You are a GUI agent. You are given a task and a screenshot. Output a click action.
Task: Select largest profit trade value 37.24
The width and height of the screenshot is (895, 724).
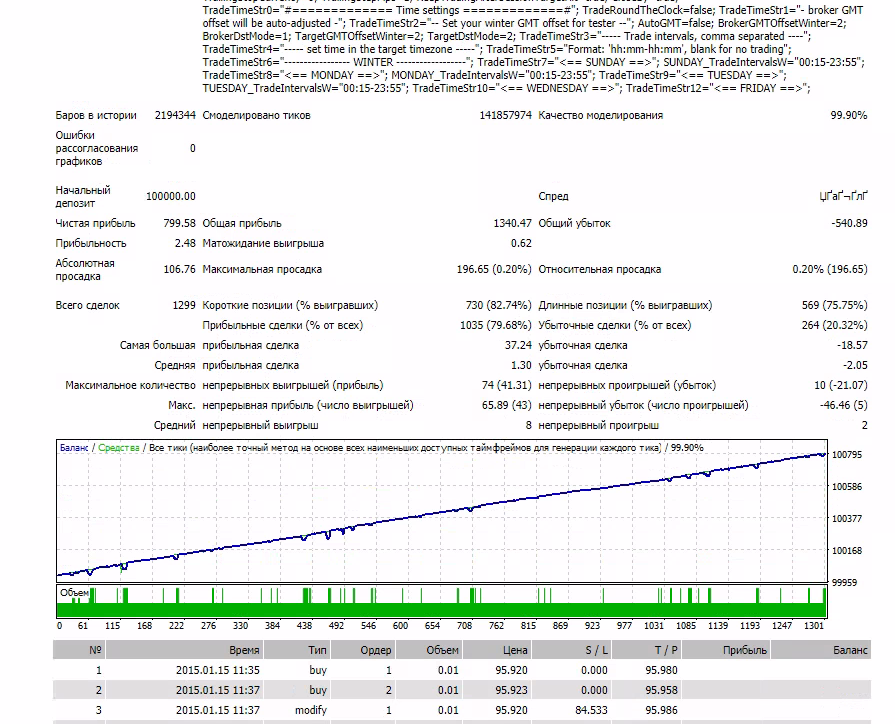pos(518,345)
